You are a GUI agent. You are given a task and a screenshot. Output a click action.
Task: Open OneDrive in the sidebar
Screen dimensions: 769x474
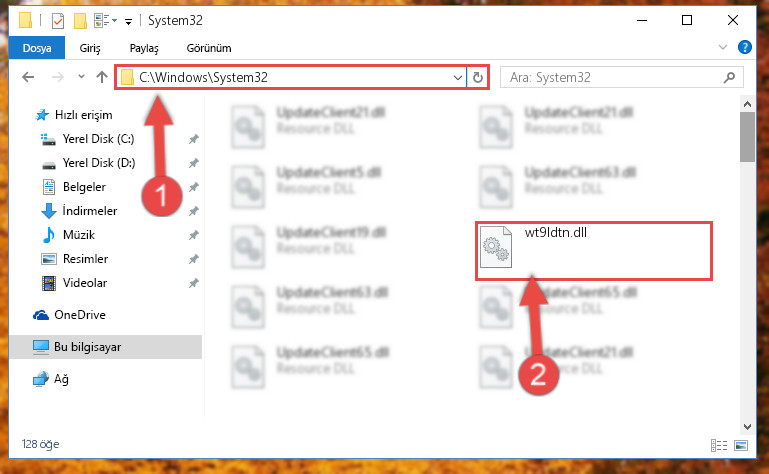80,315
